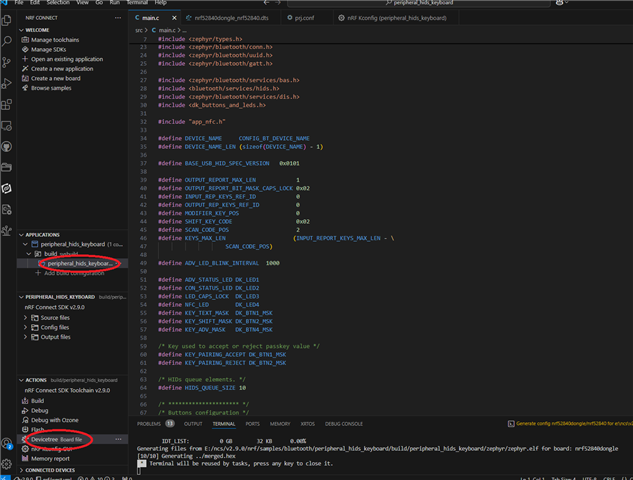Open the Explorer view in activity bar
Viewport: 633px width, 480px height.
[6, 20]
